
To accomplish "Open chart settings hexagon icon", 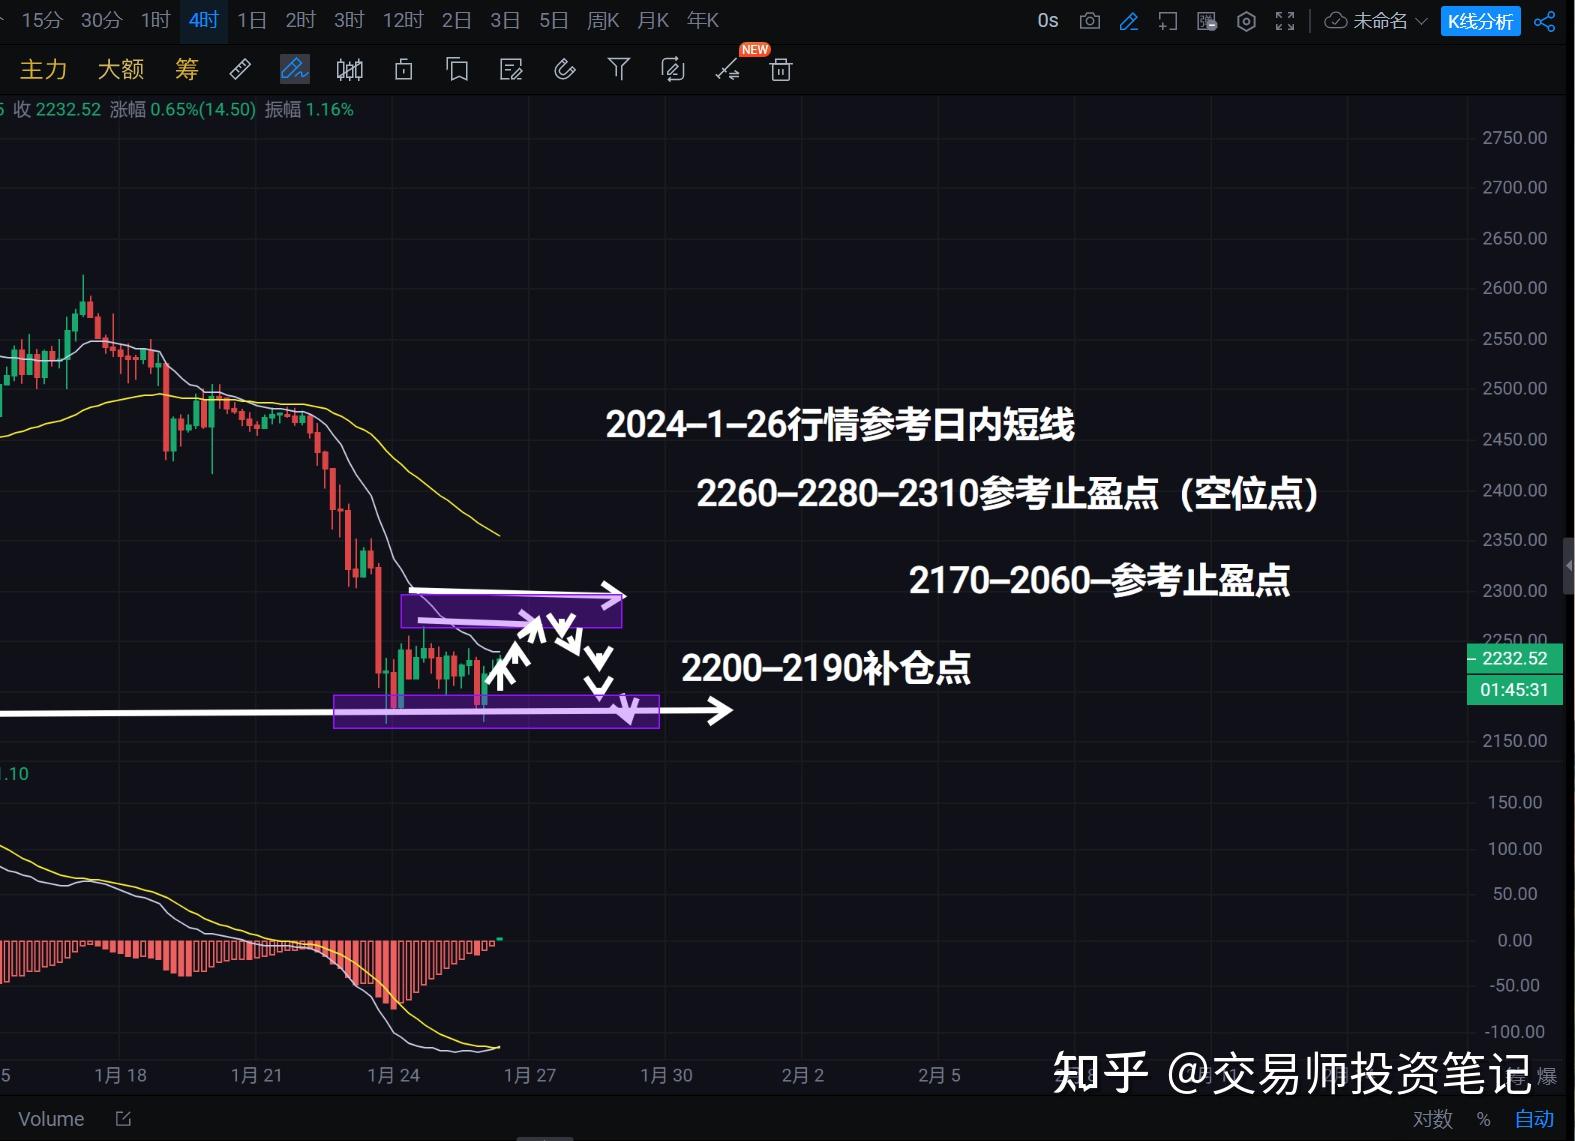I will (x=1246, y=21).
